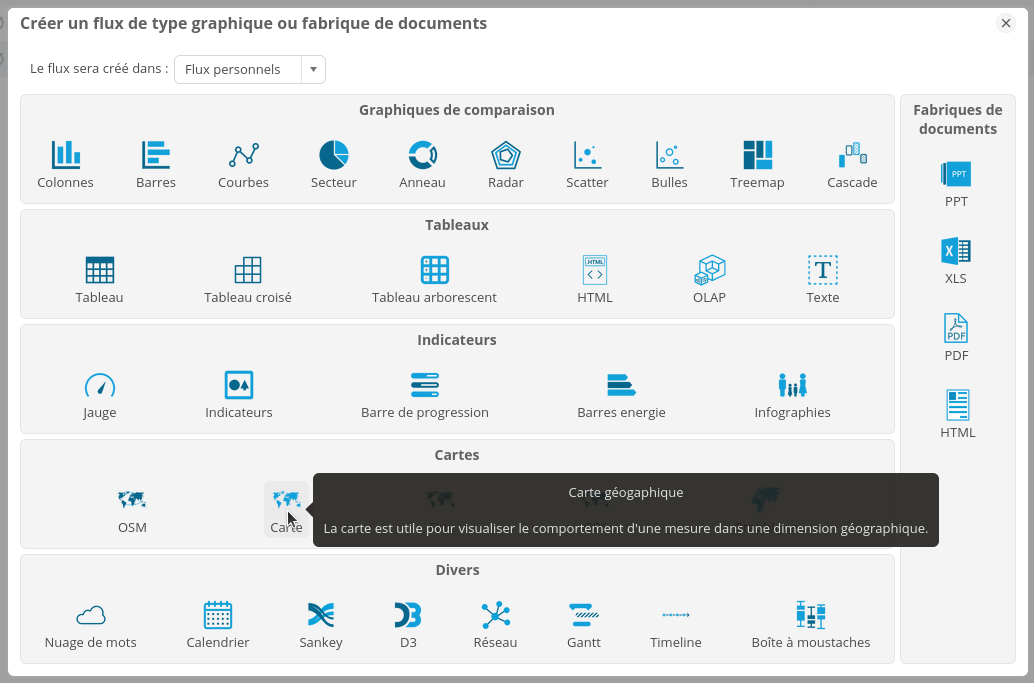
Task: Select the Carte geographic map icon
Action: click(x=286, y=500)
